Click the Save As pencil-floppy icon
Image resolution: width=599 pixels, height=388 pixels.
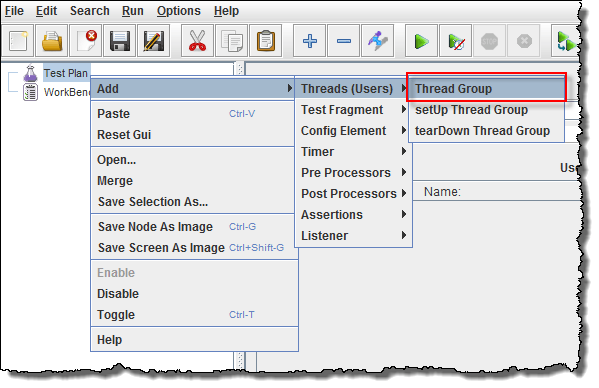[x=154, y=41]
